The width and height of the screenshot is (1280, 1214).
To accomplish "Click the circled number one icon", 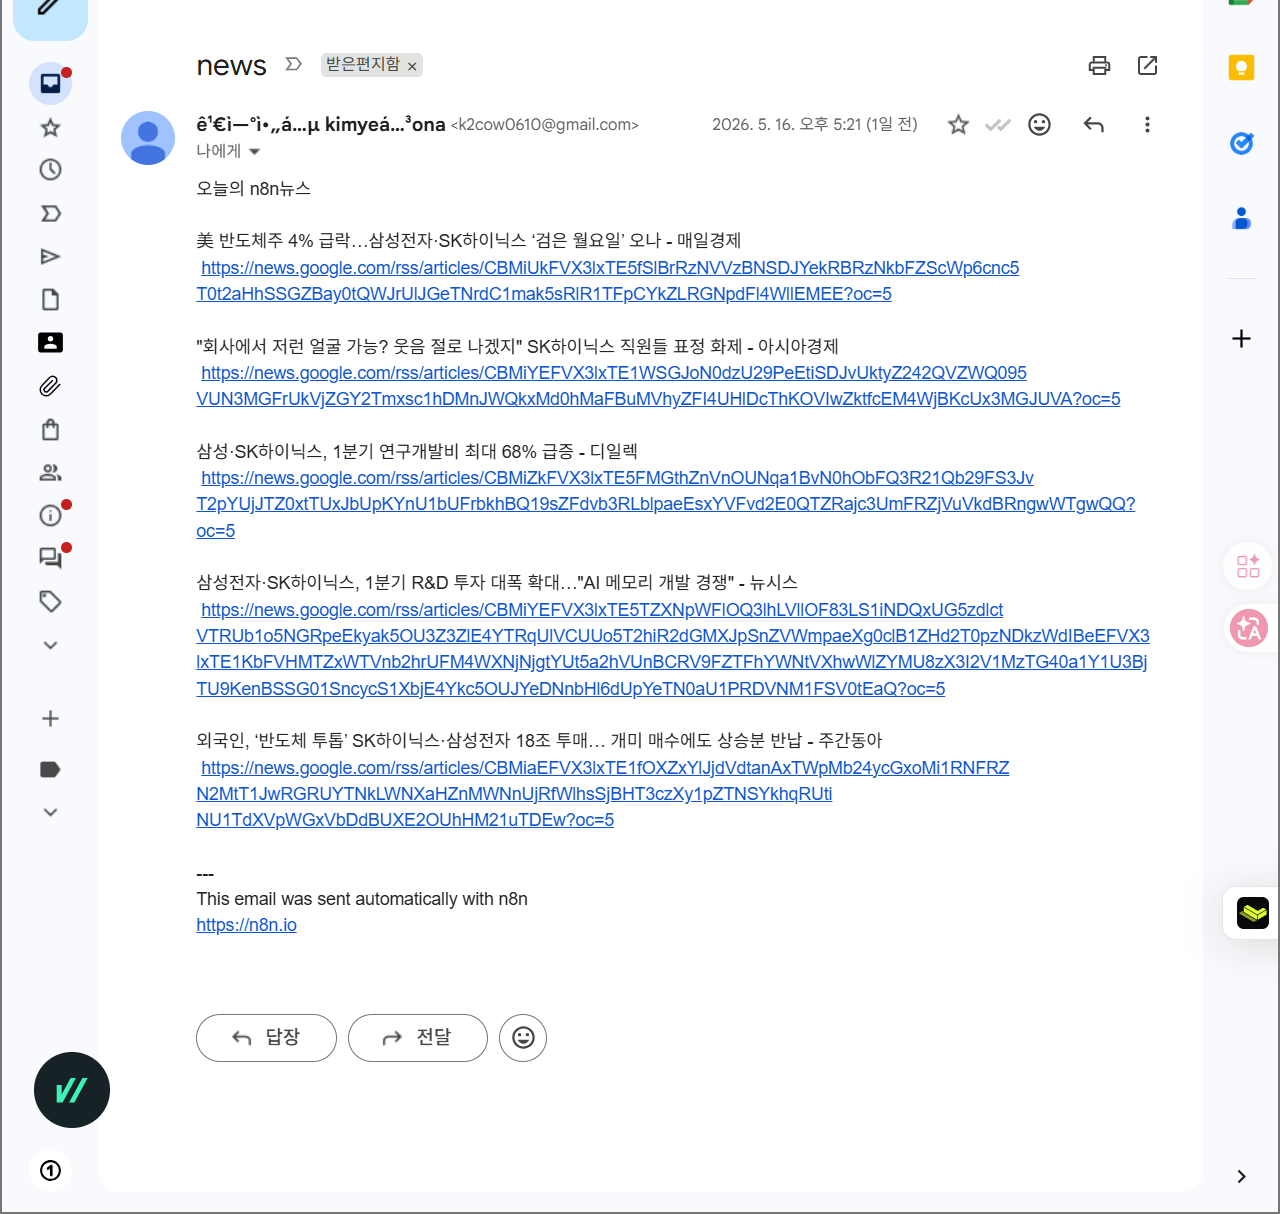I will pyautogui.click(x=51, y=1171).
